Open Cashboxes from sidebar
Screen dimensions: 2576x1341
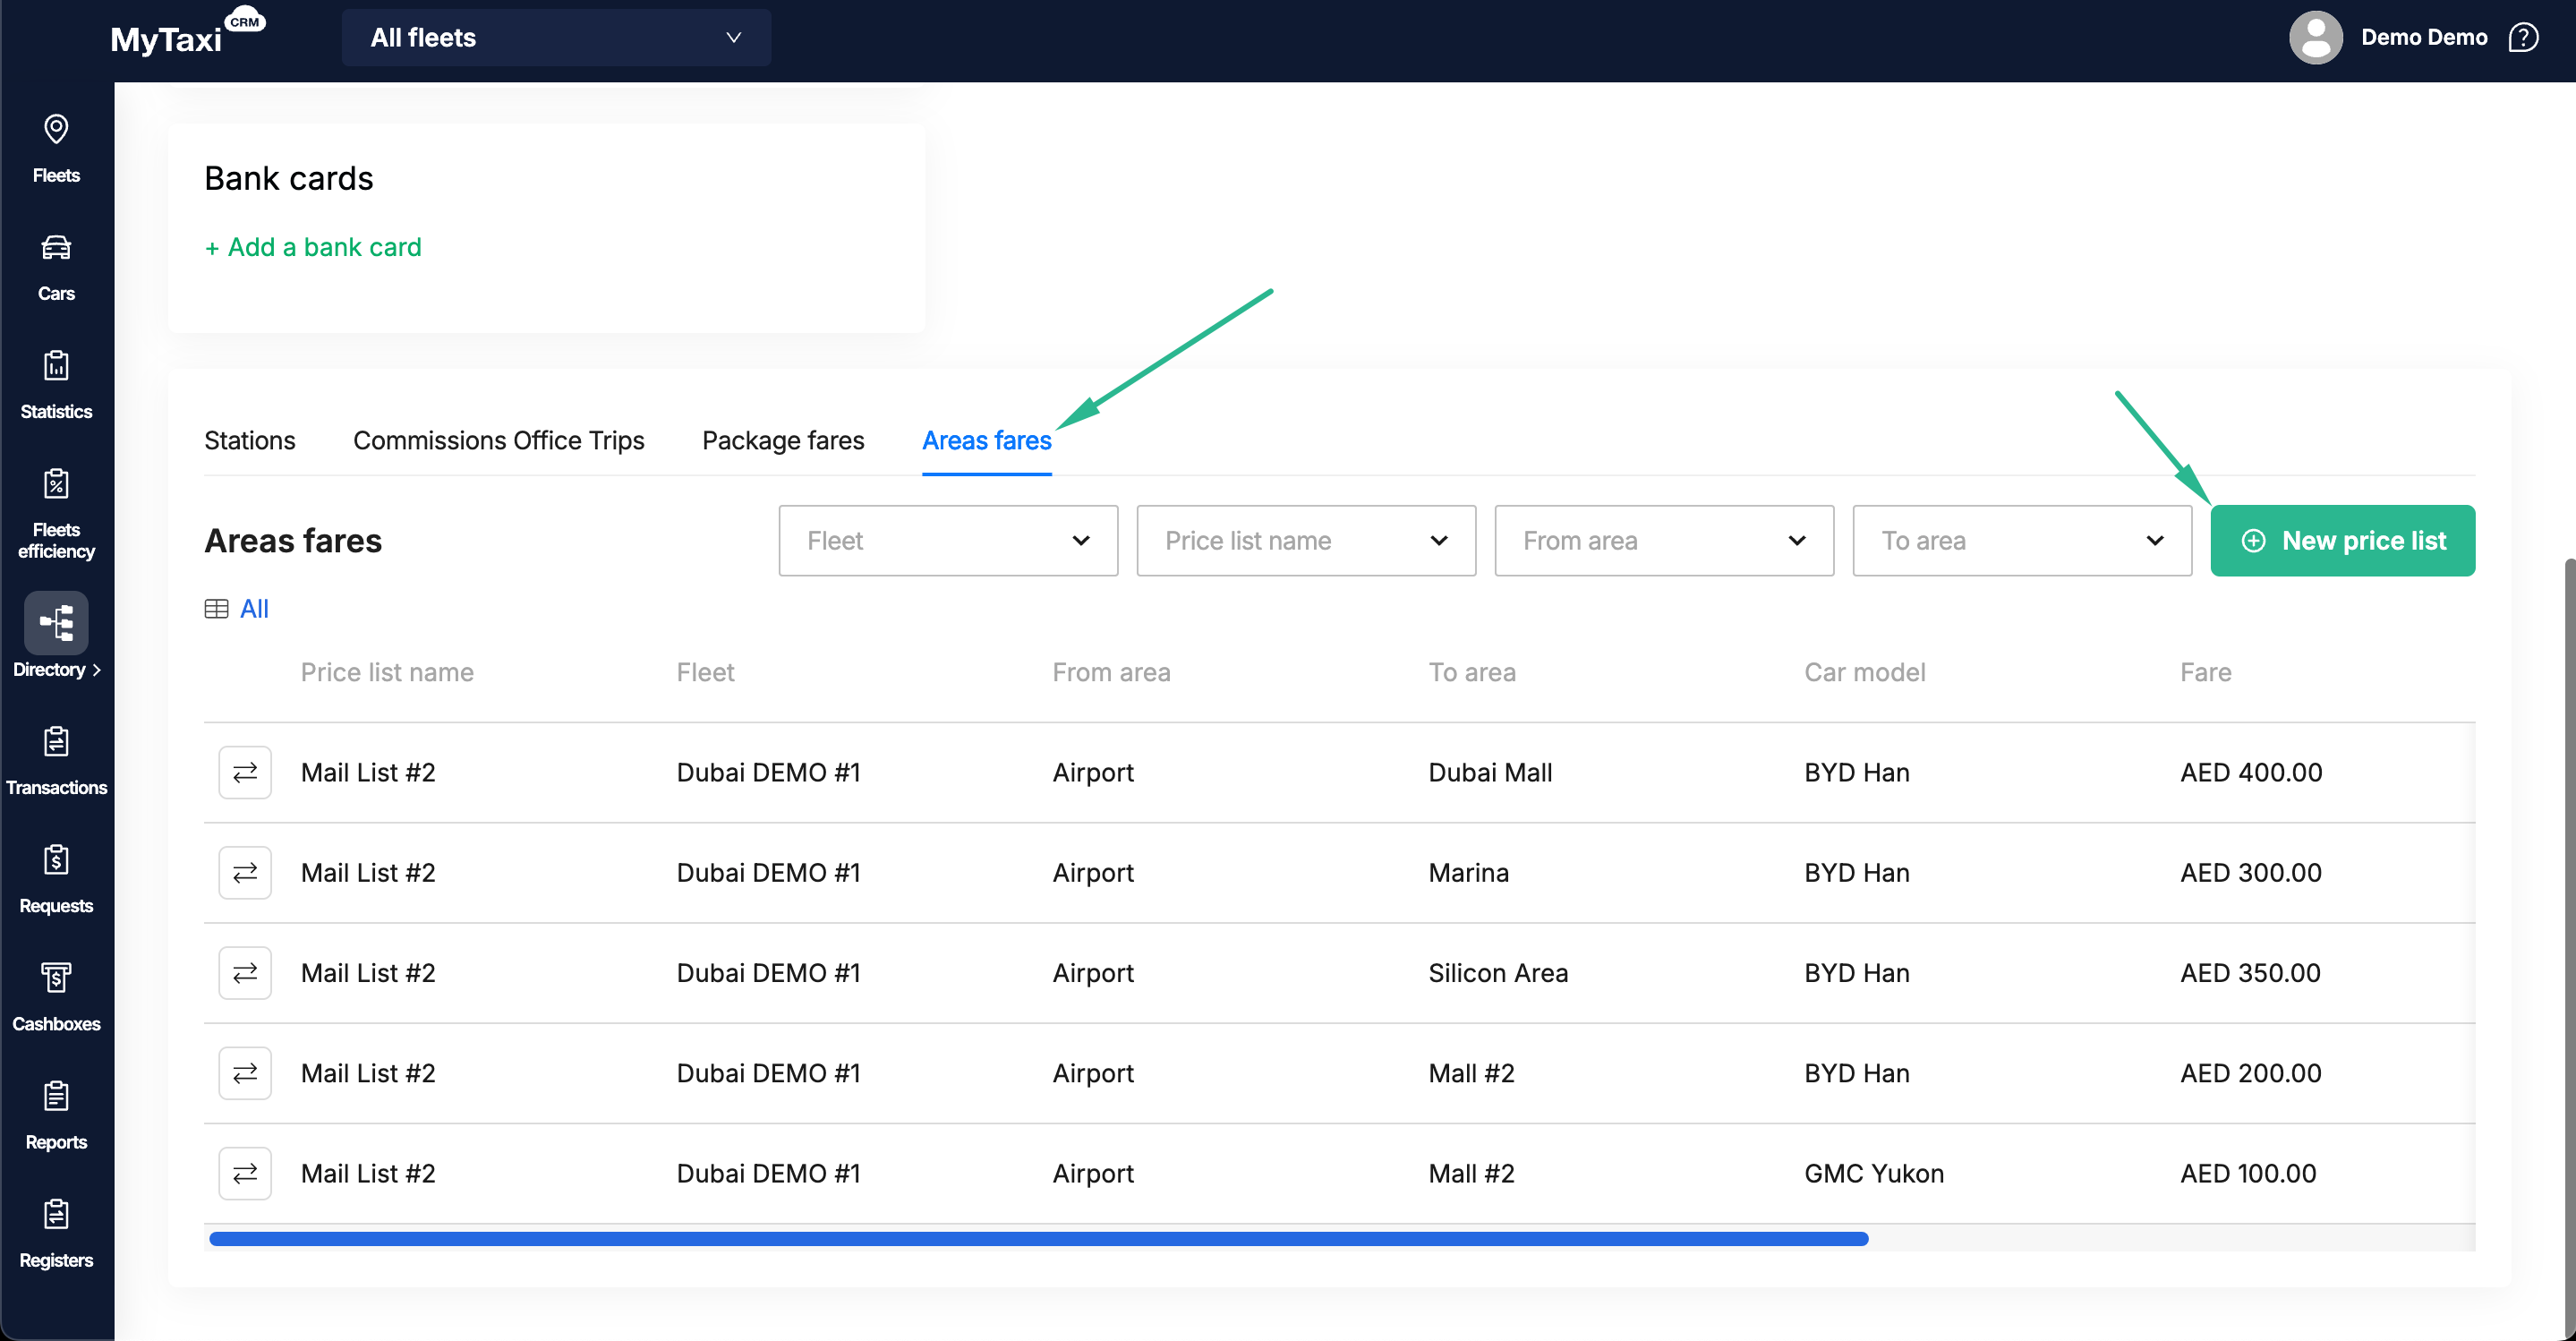(56, 996)
